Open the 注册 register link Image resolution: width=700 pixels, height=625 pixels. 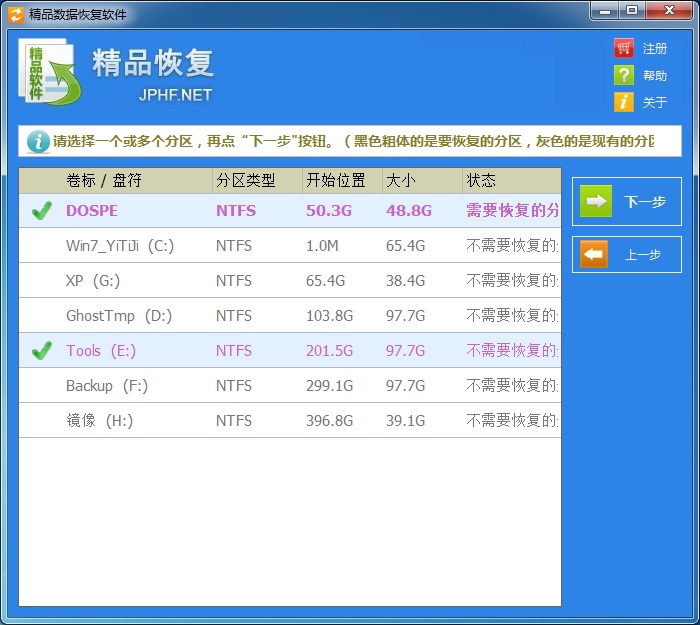tap(655, 48)
